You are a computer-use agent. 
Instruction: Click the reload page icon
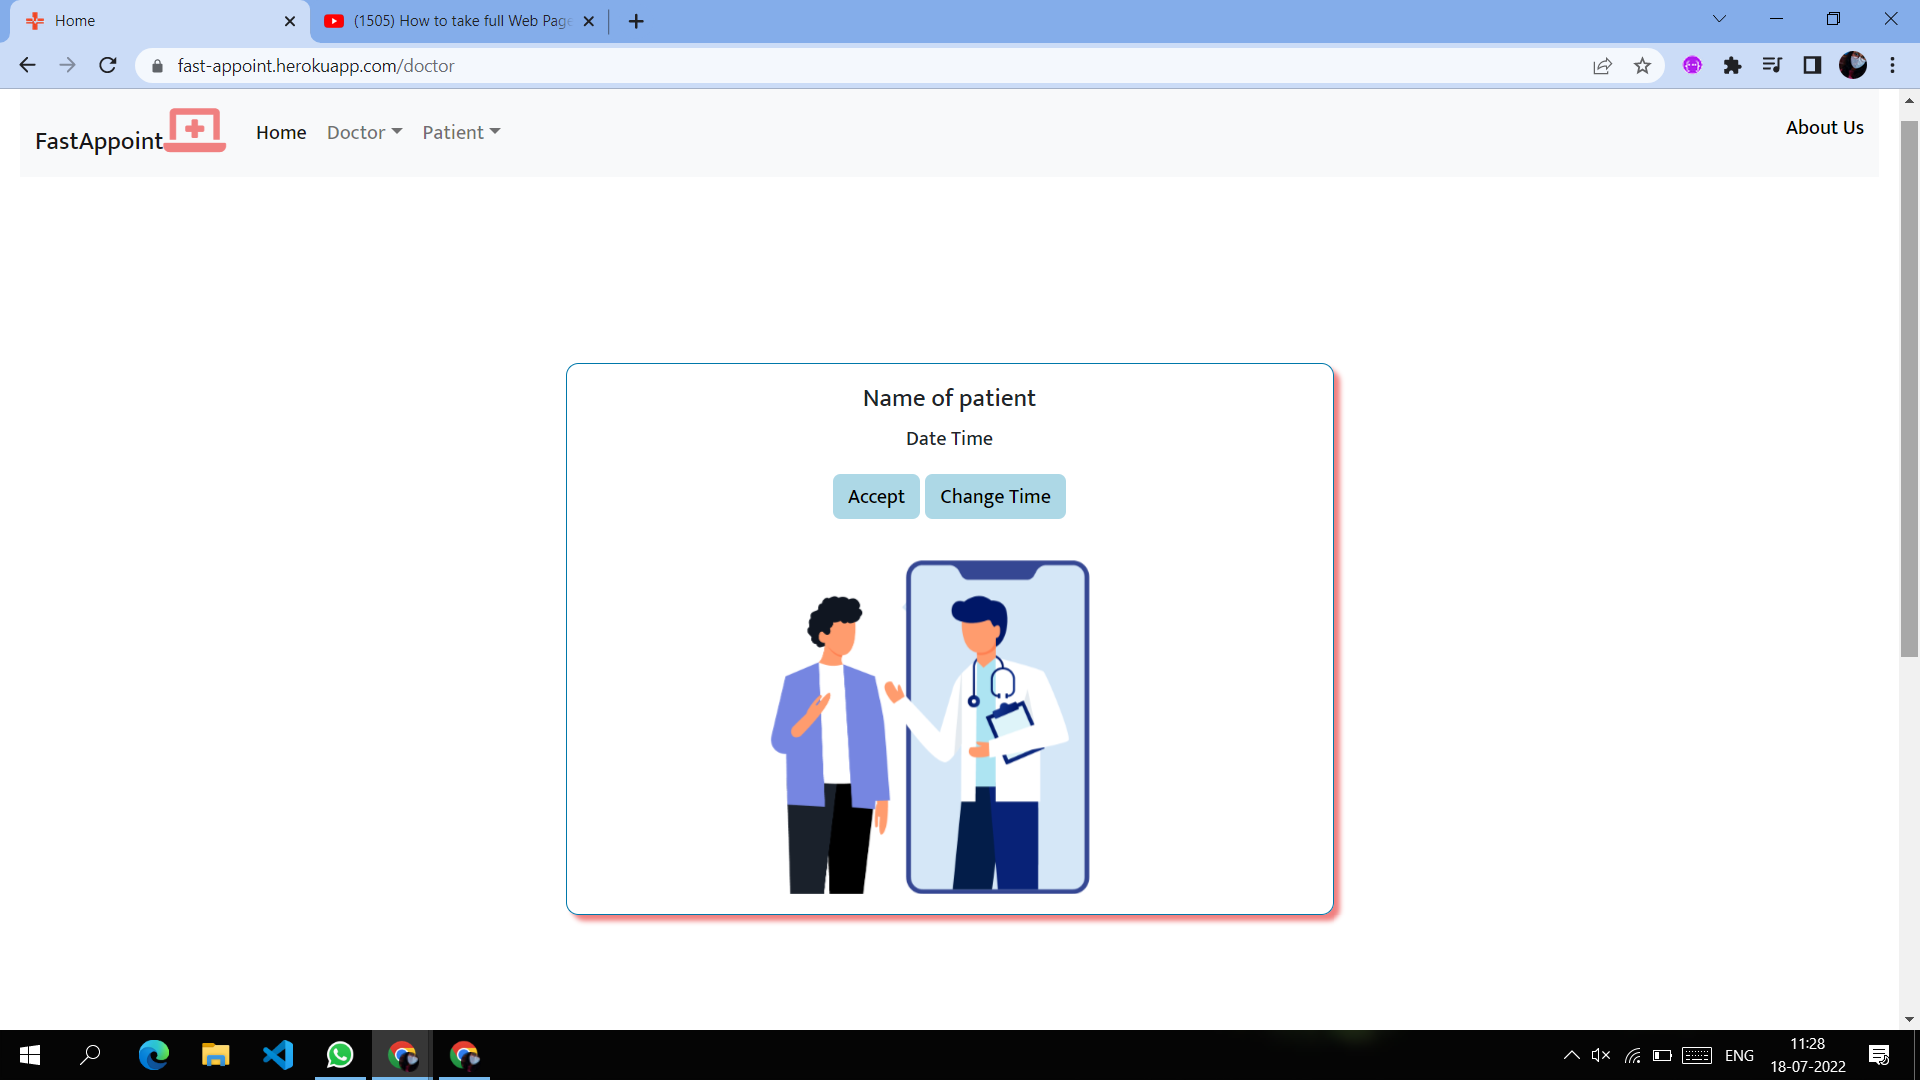point(107,65)
